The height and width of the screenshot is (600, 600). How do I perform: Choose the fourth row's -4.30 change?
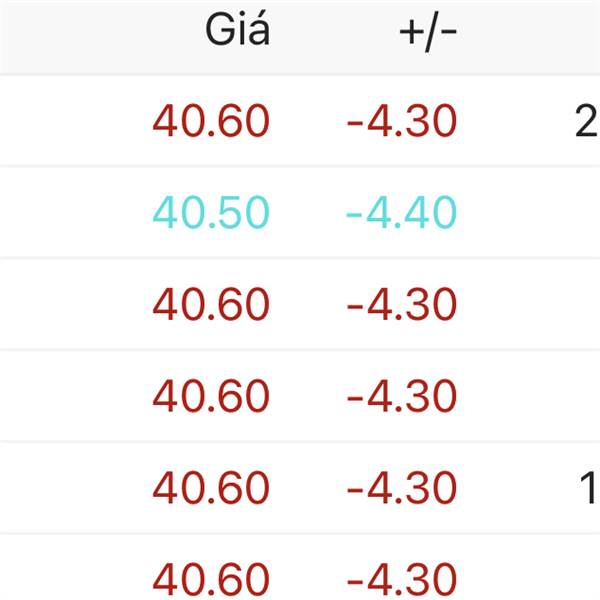(401, 396)
